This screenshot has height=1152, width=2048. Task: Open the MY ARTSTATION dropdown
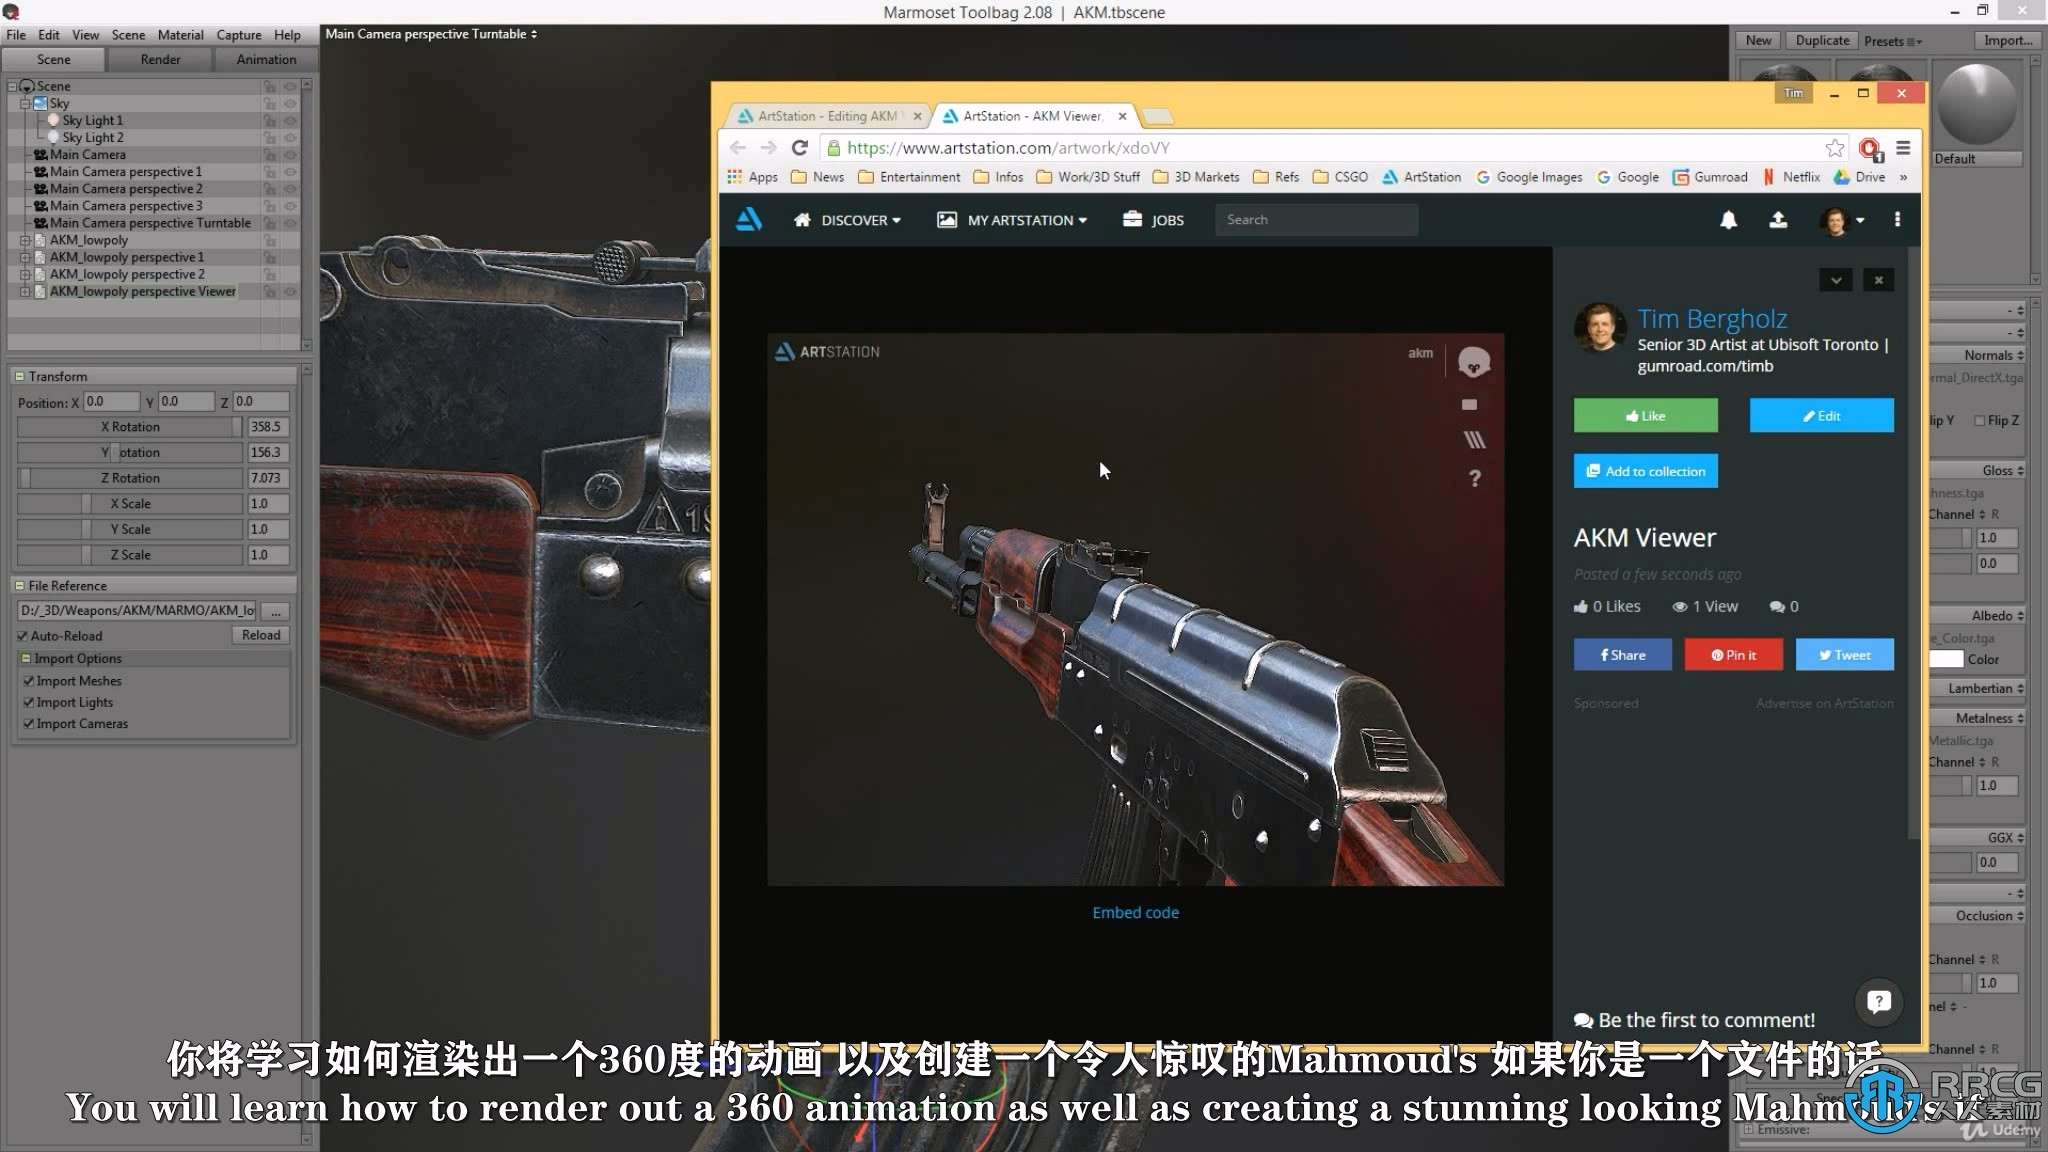[1012, 220]
